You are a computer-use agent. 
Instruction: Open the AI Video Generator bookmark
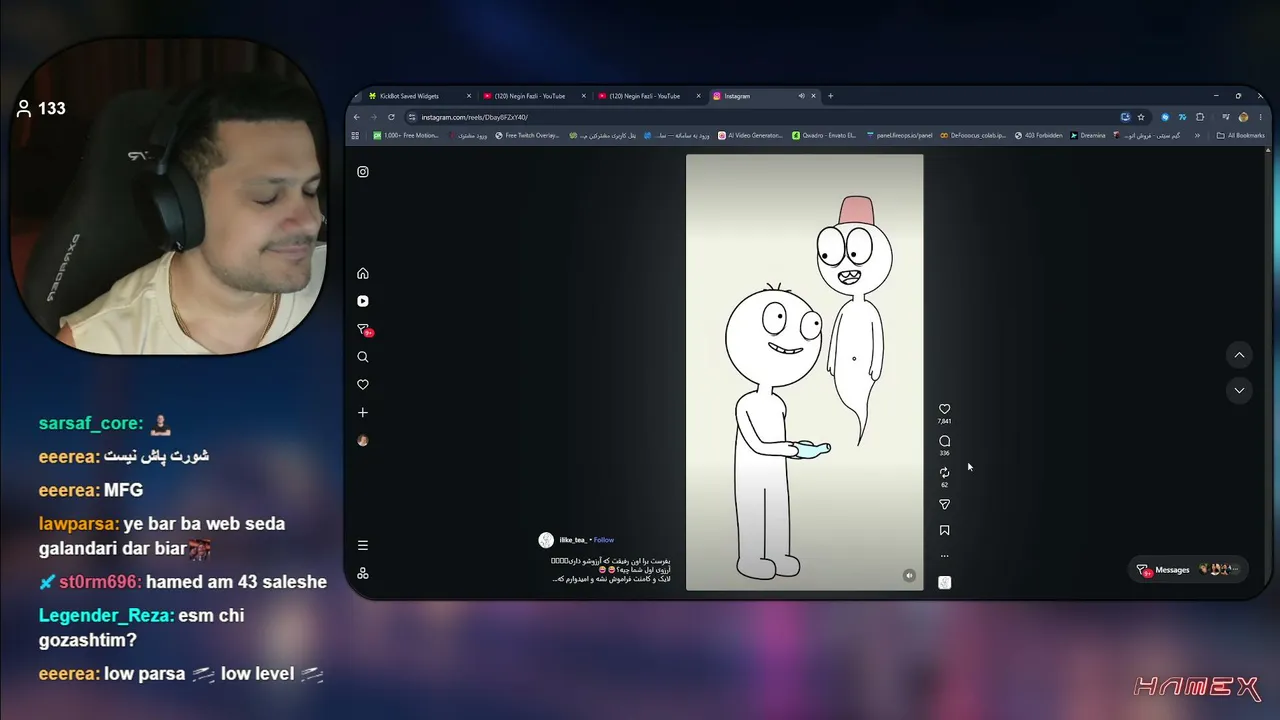750,136
